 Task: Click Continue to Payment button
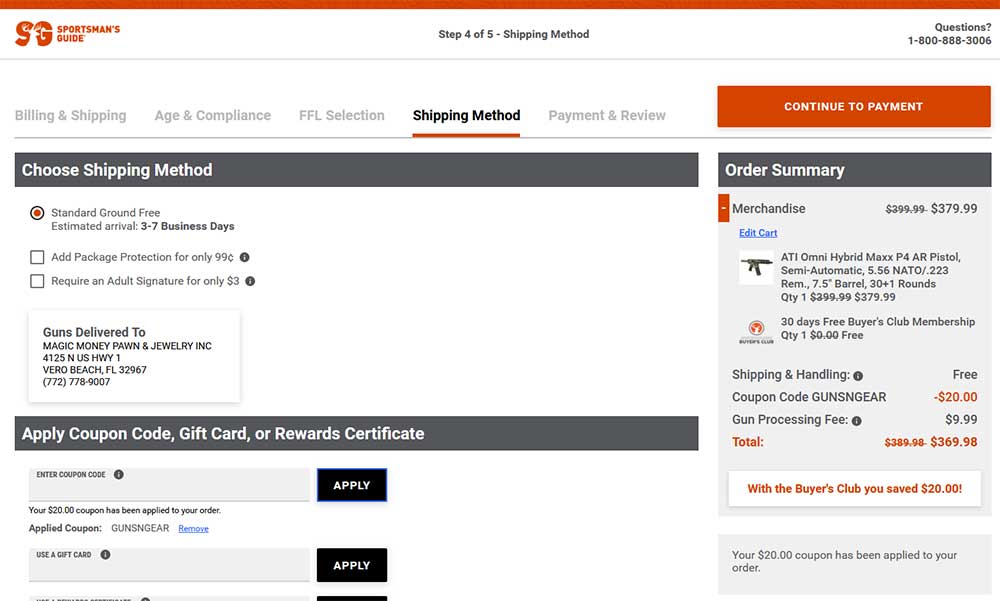click(x=854, y=107)
